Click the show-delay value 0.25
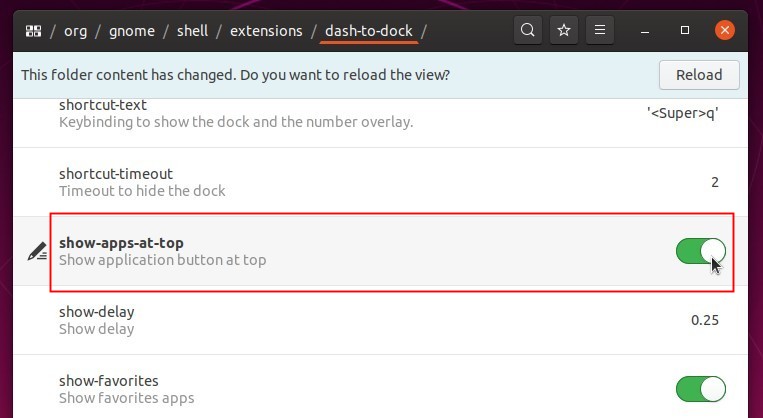763x418 pixels. 705,320
